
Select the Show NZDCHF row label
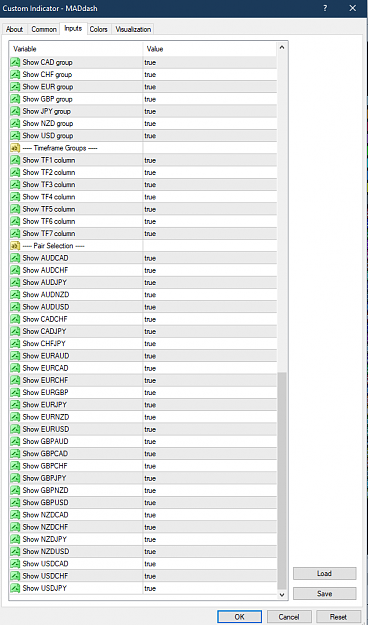[x=45, y=527]
